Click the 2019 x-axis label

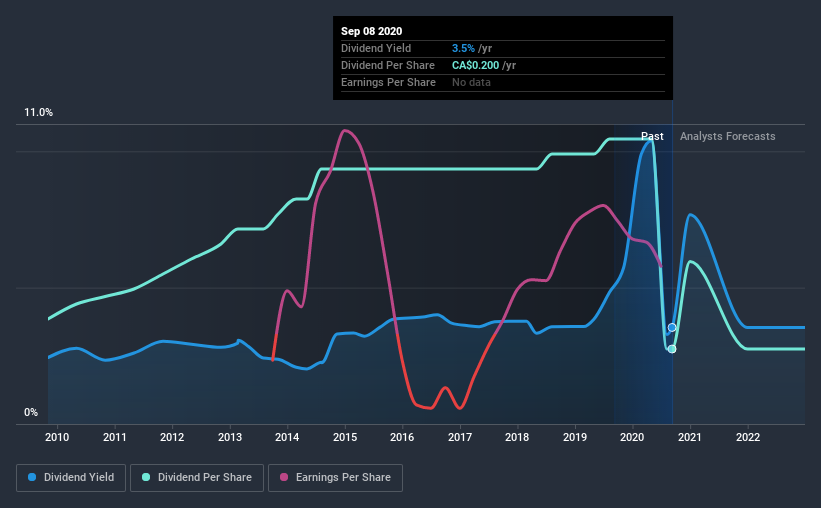coord(575,437)
